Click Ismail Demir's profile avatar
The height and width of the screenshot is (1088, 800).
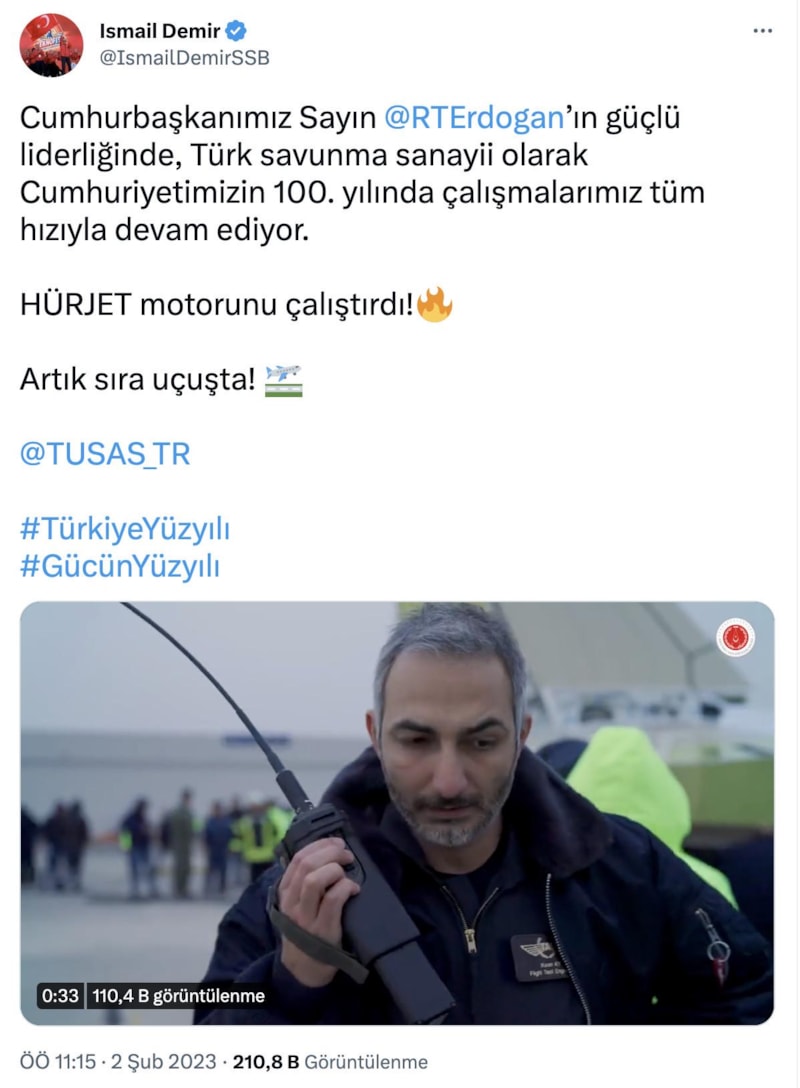click(x=51, y=45)
